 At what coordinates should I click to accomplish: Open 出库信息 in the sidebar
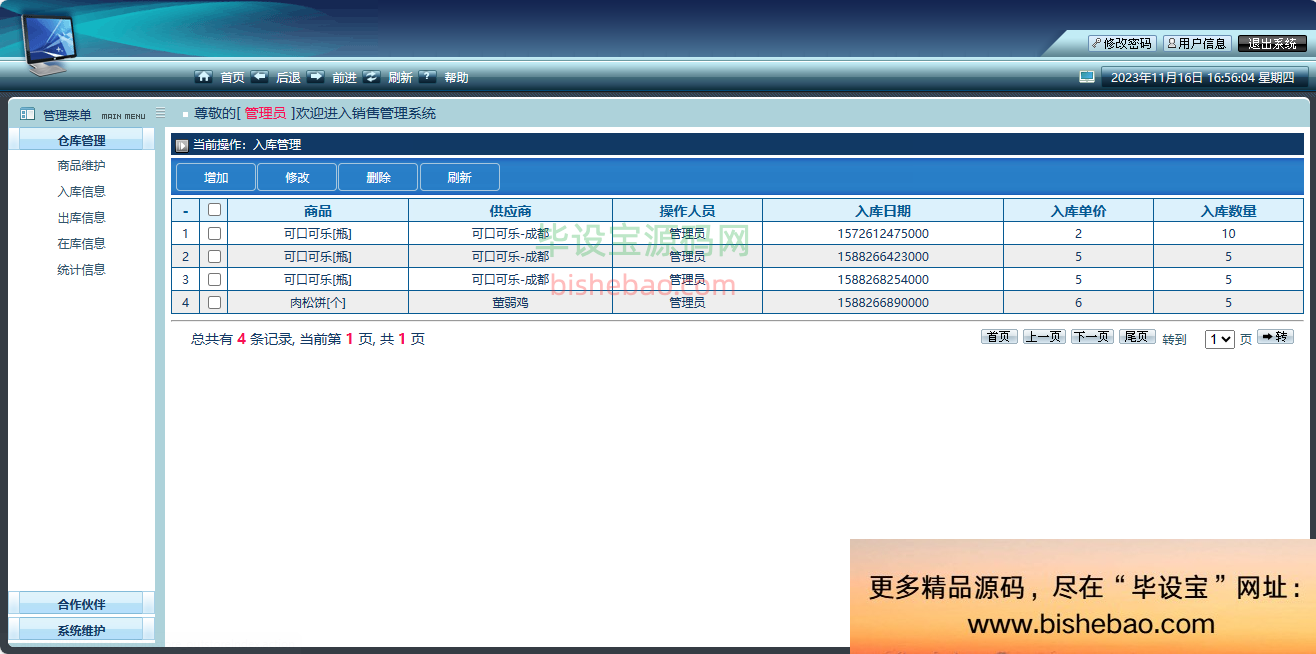(x=81, y=217)
